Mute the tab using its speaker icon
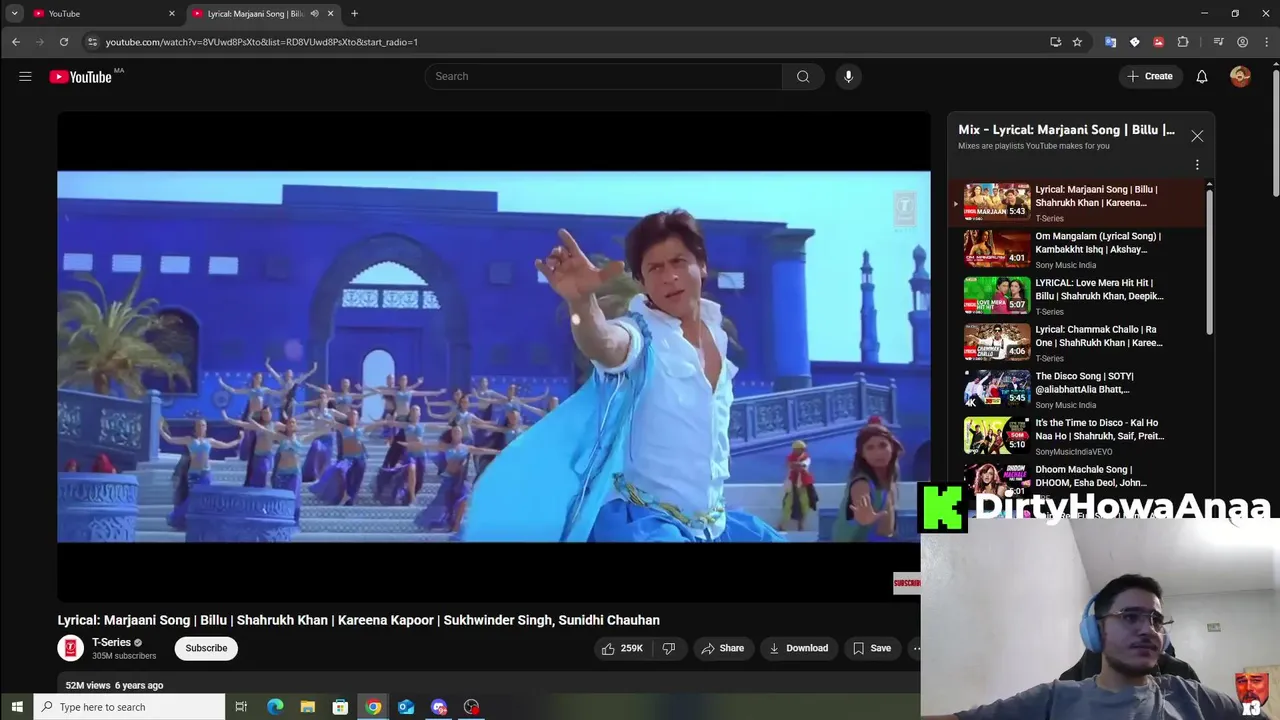 pos(314,13)
